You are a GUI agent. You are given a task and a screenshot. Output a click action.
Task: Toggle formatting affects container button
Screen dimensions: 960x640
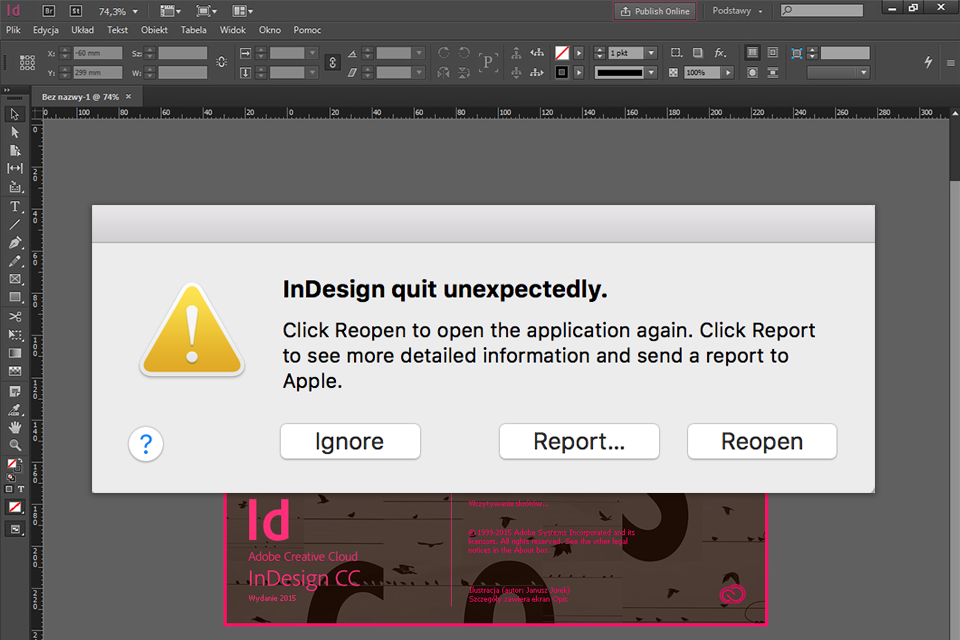9,489
